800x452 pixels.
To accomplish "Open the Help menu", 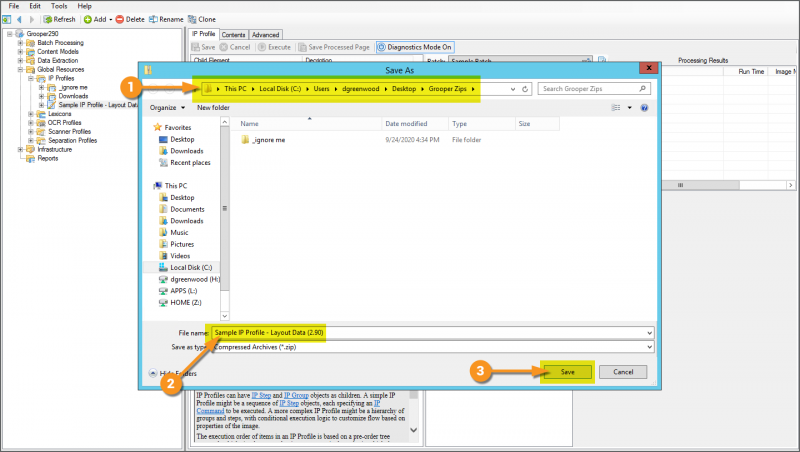I will click(x=84, y=6).
